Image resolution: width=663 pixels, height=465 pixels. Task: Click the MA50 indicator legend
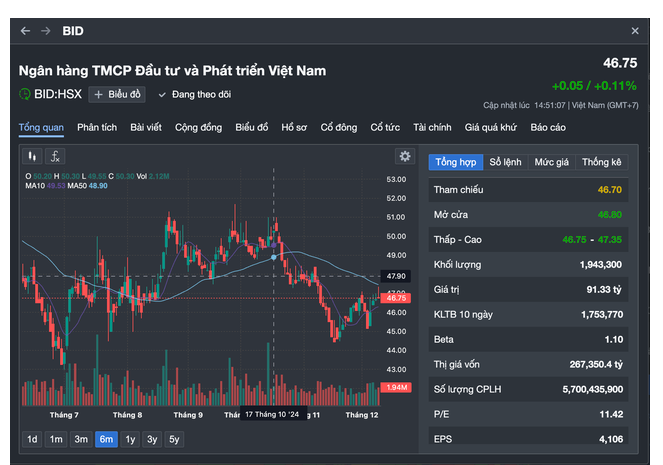click(x=88, y=186)
